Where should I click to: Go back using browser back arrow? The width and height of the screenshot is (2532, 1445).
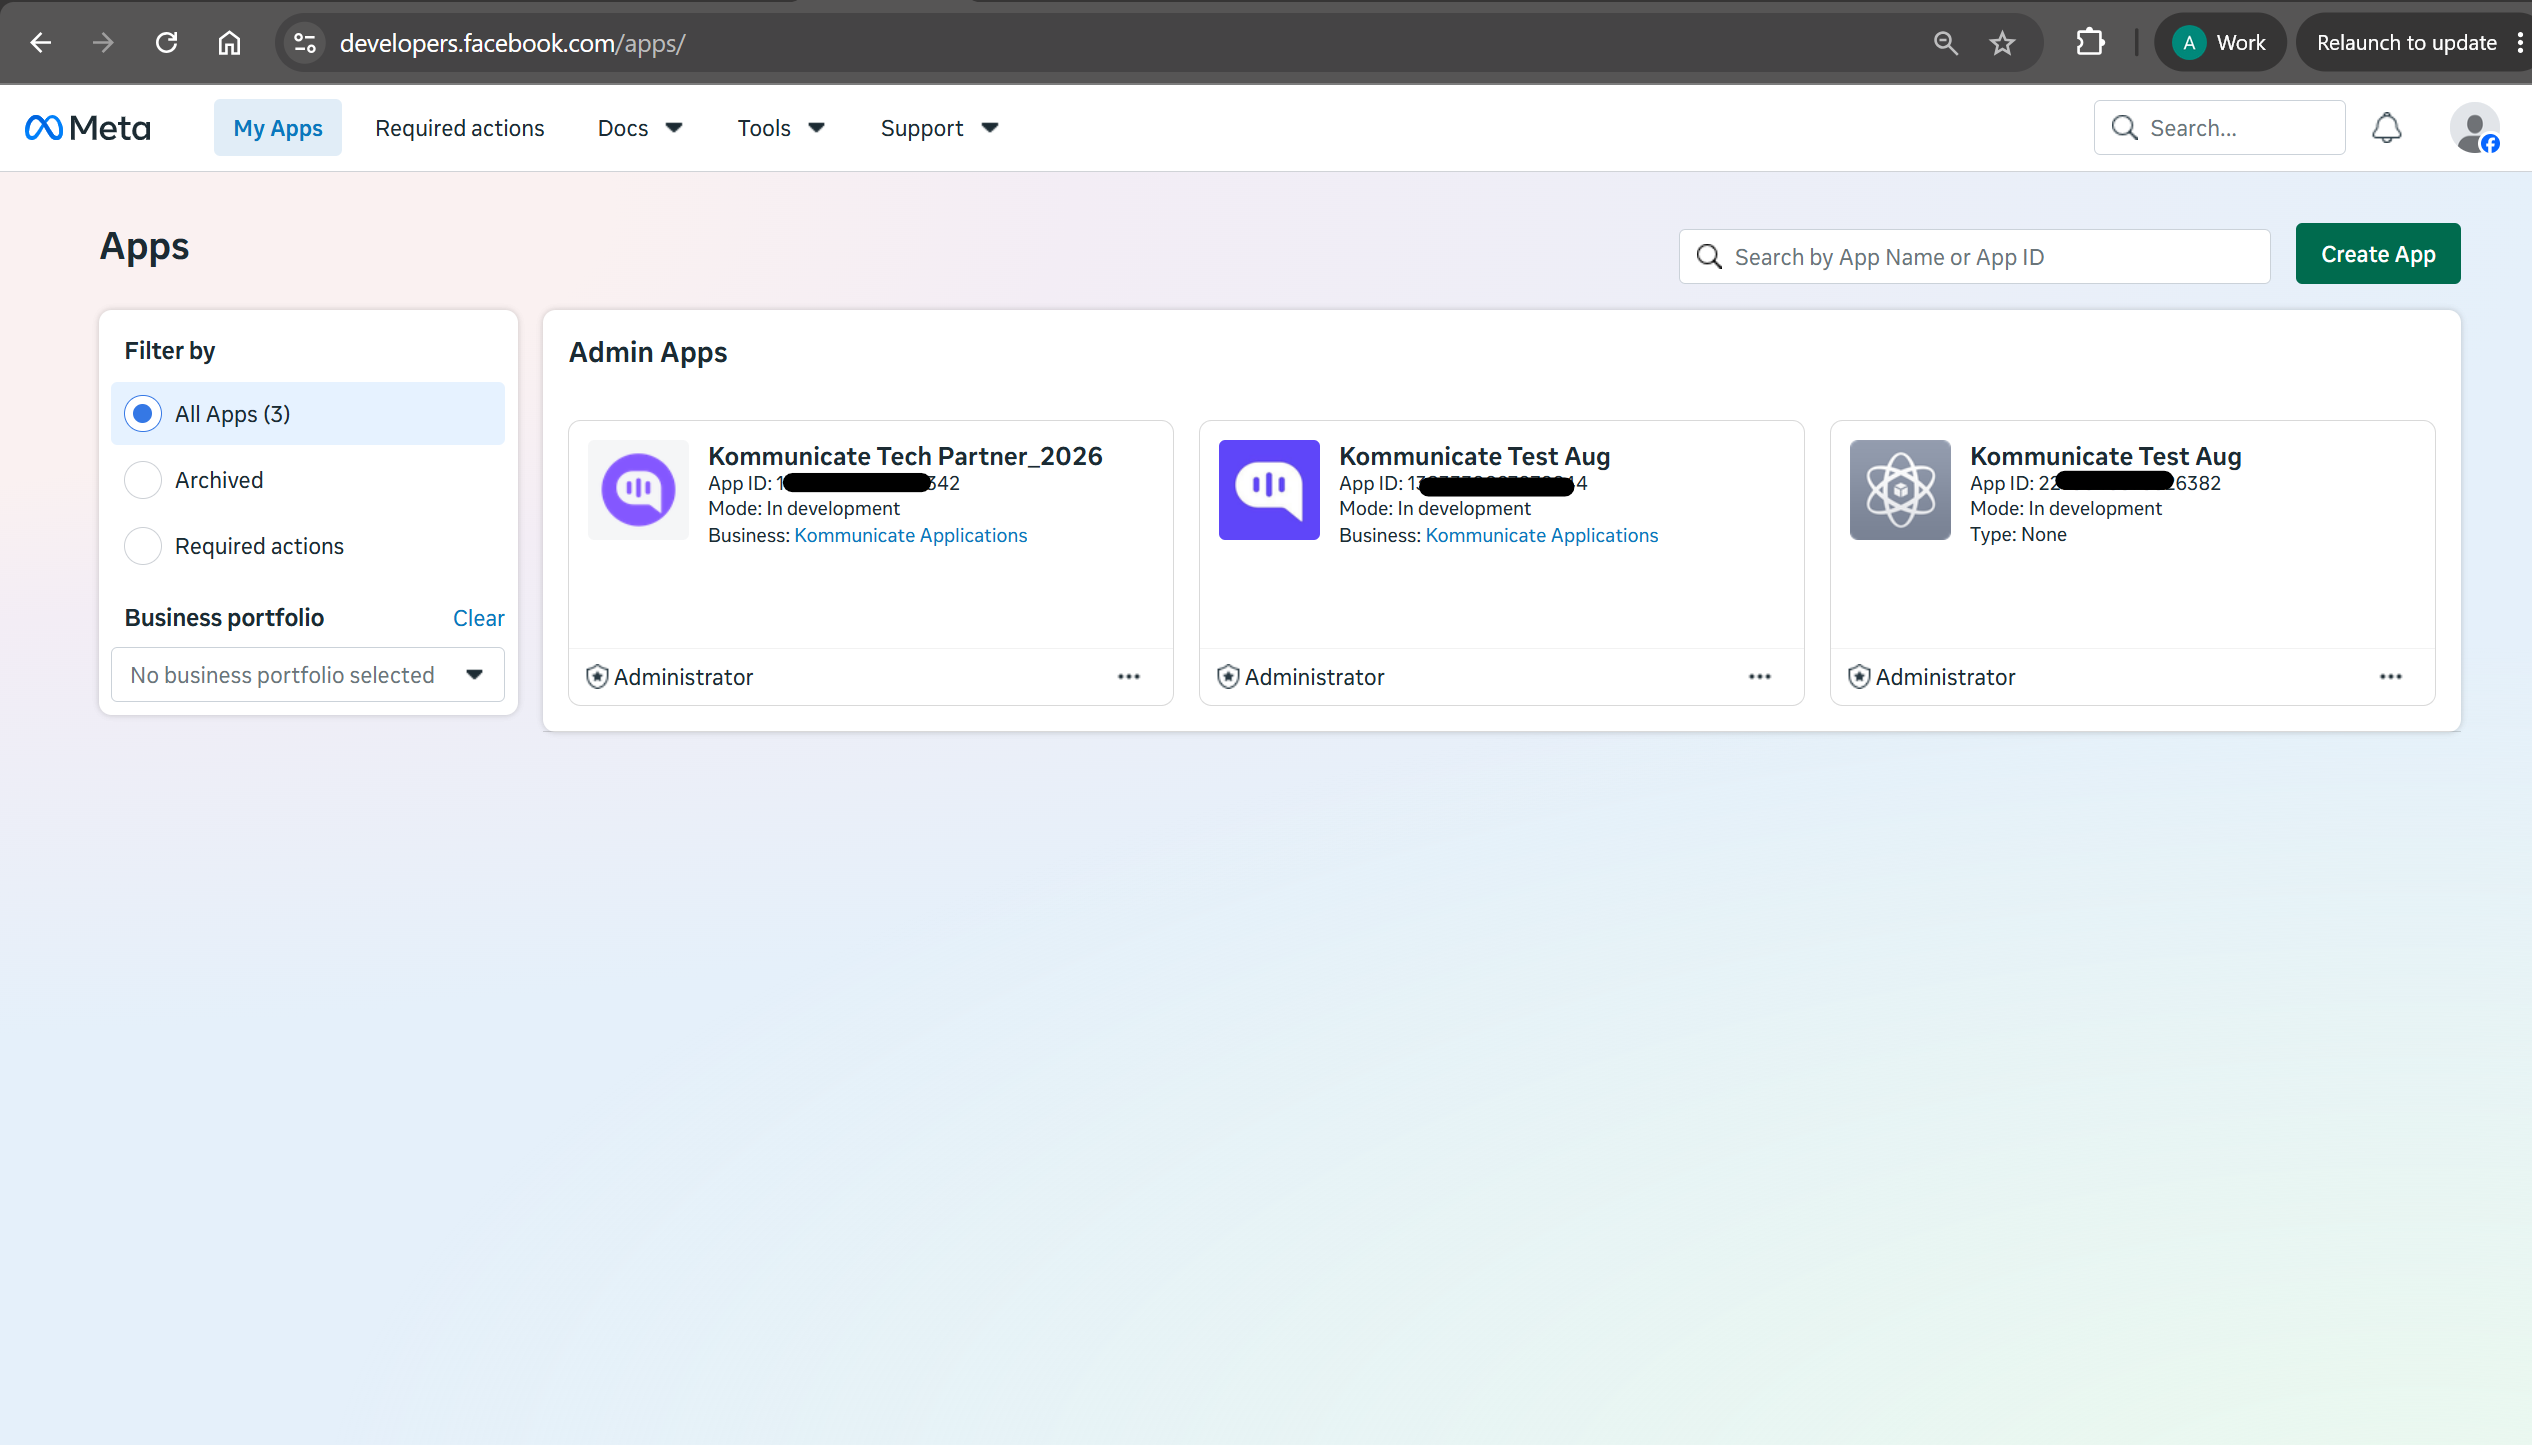click(41, 43)
